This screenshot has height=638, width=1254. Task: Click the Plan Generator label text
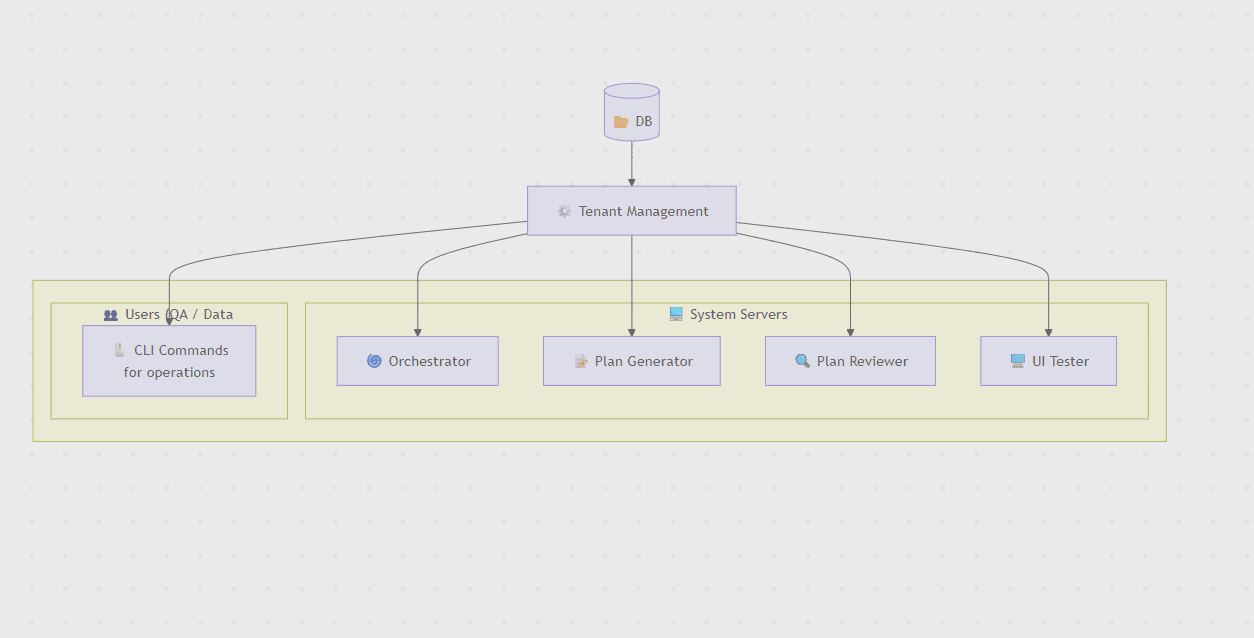(643, 361)
